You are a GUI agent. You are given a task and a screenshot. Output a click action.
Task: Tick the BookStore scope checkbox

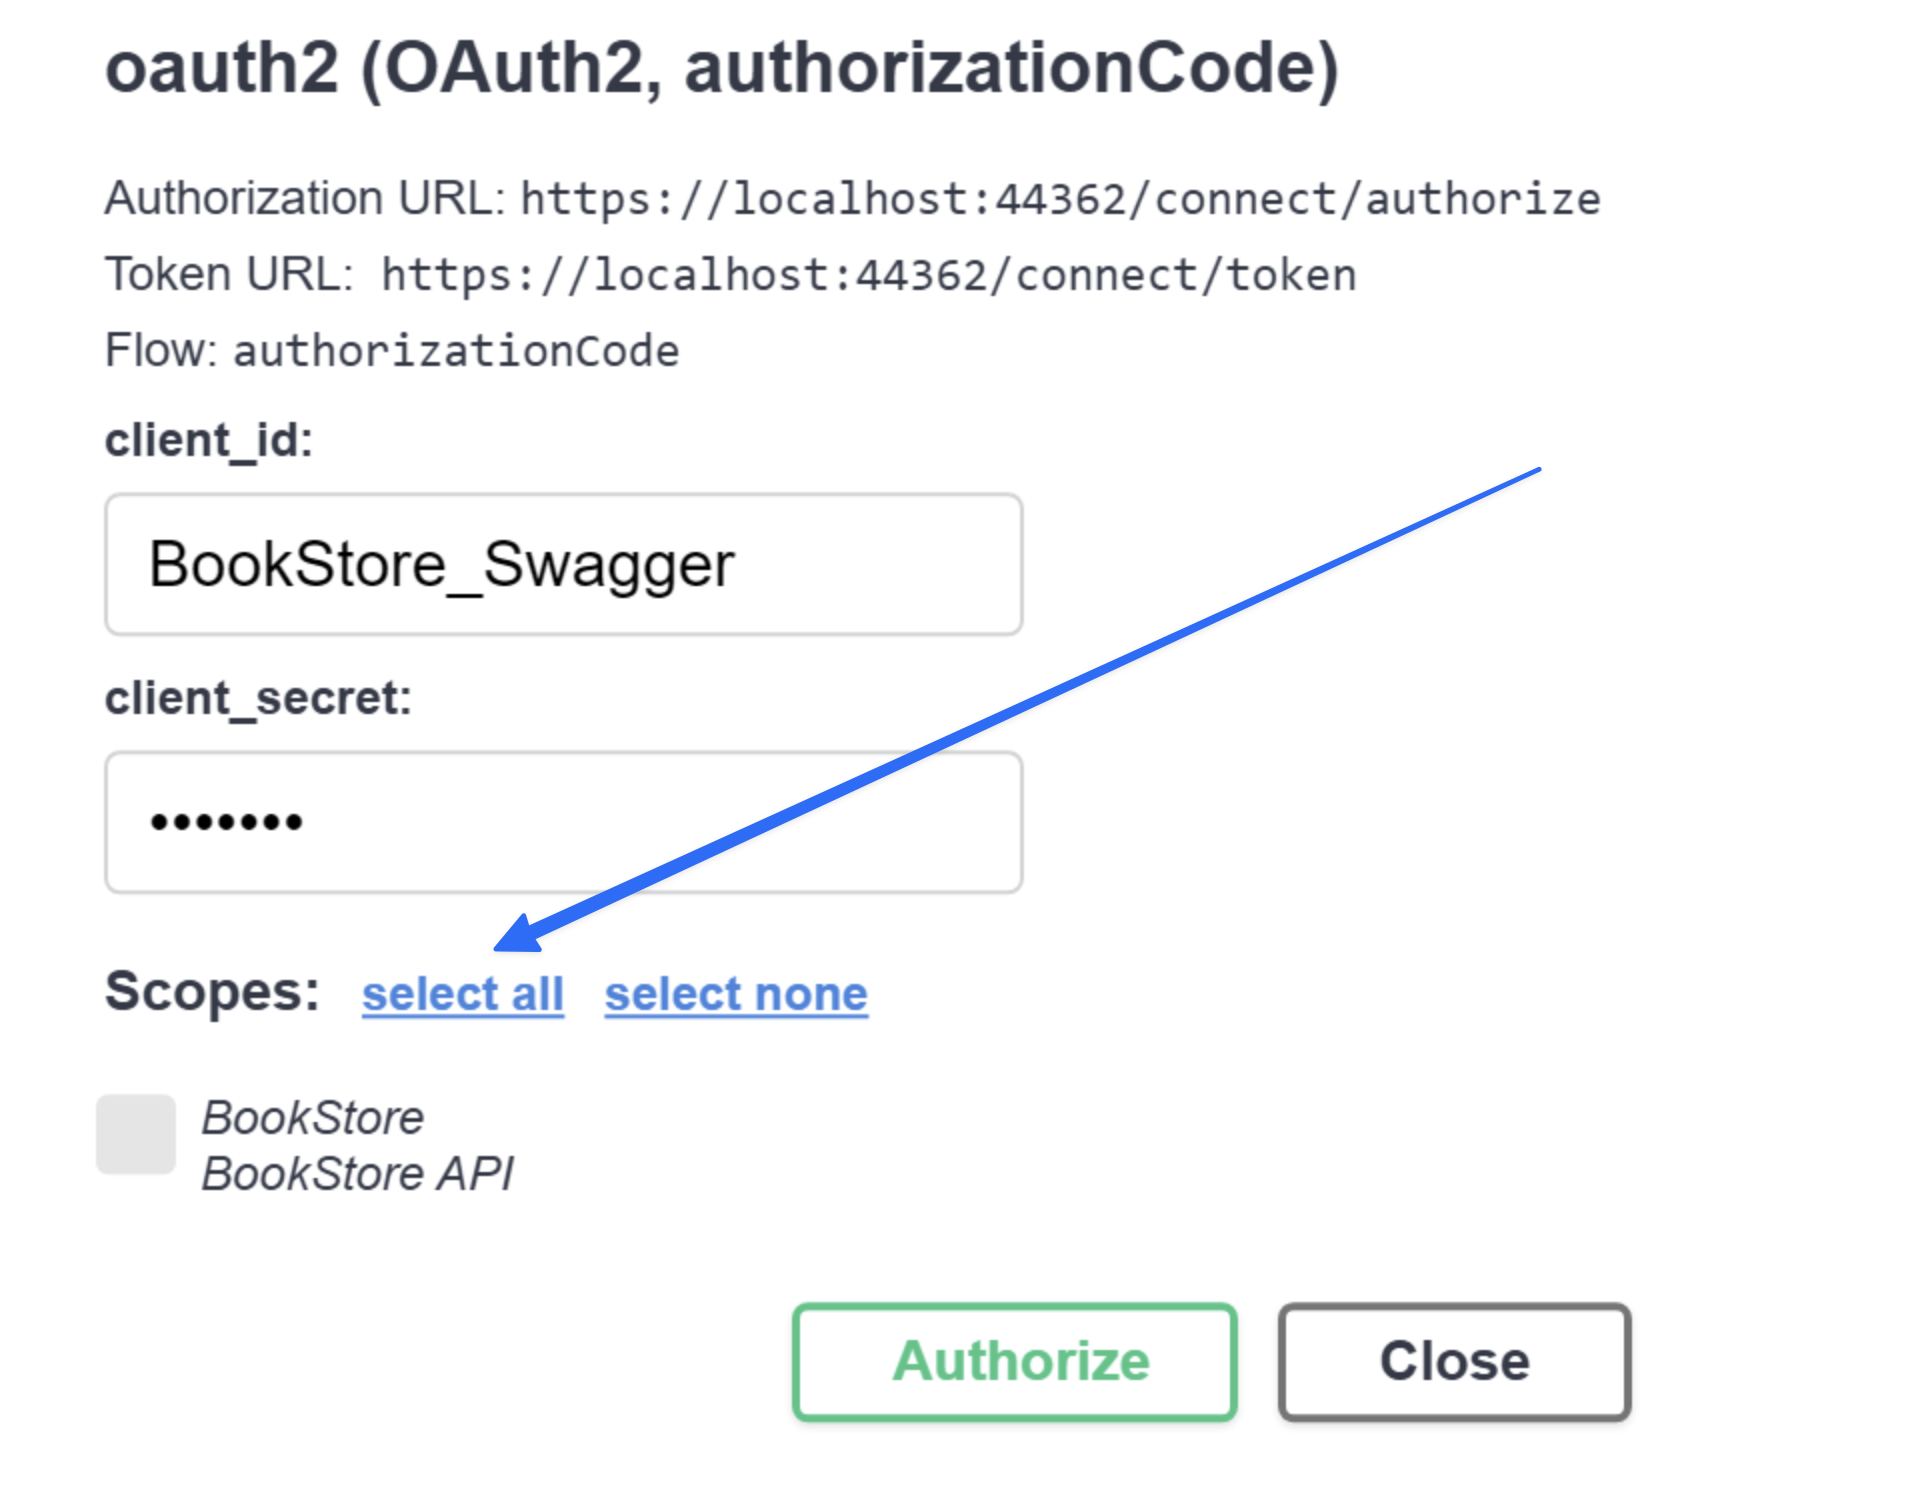point(136,1133)
